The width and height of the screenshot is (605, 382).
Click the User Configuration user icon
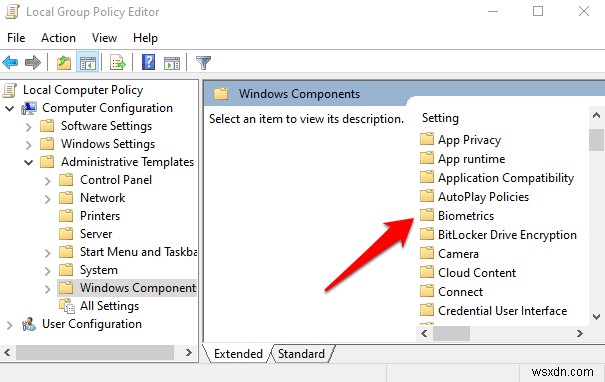coord(29,324)
